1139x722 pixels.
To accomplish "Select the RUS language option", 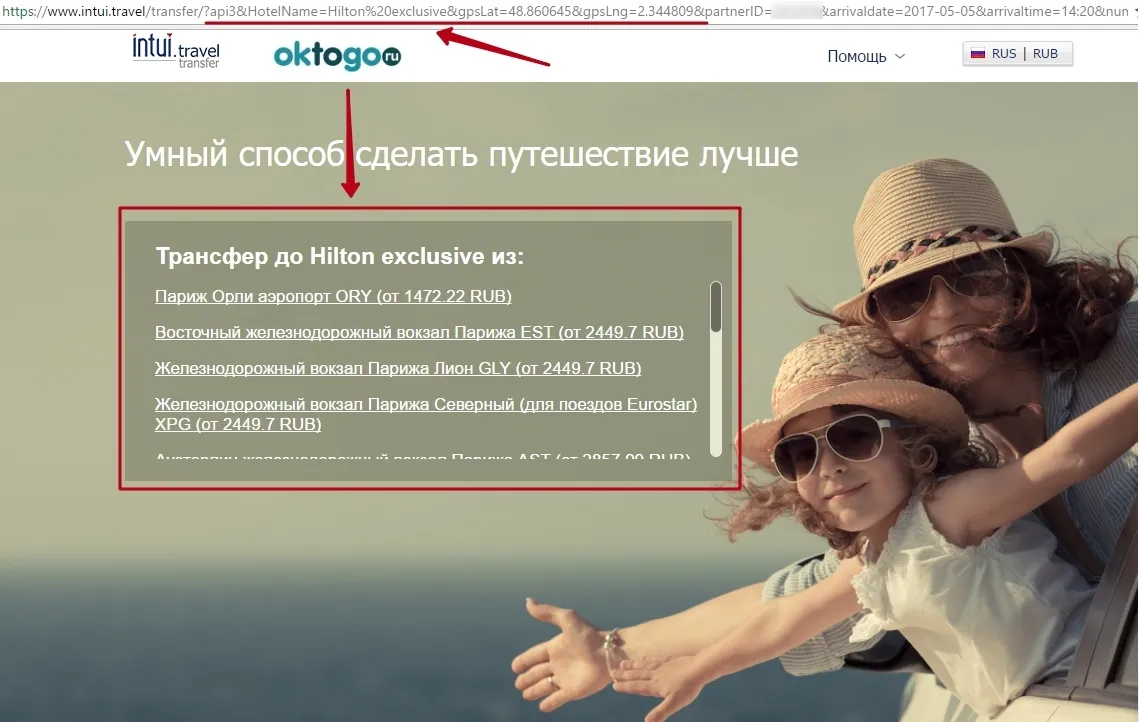I will point(1004,54).
